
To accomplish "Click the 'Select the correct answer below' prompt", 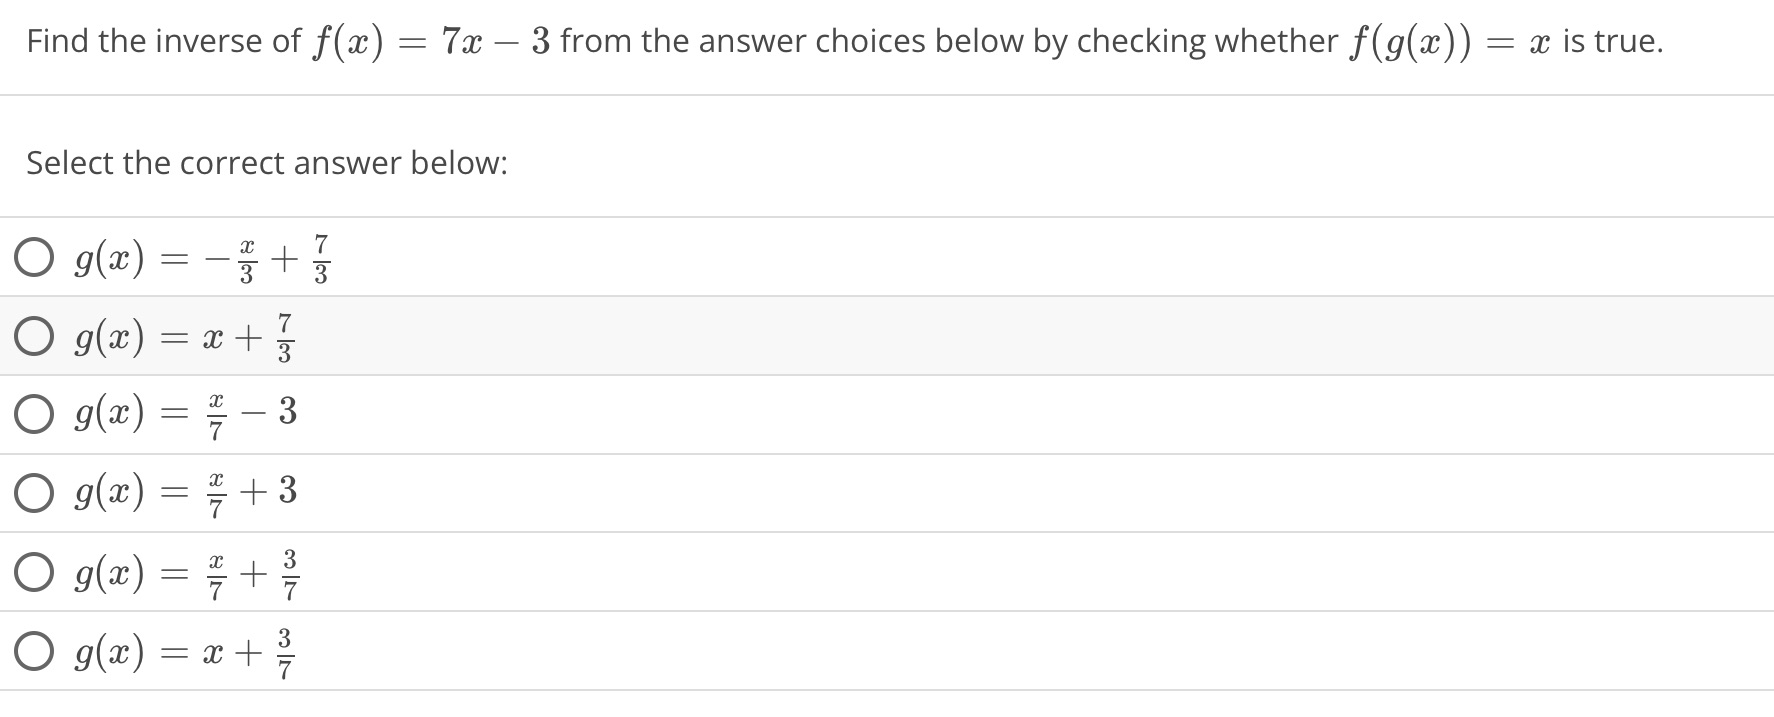I will tap(267, 162).
